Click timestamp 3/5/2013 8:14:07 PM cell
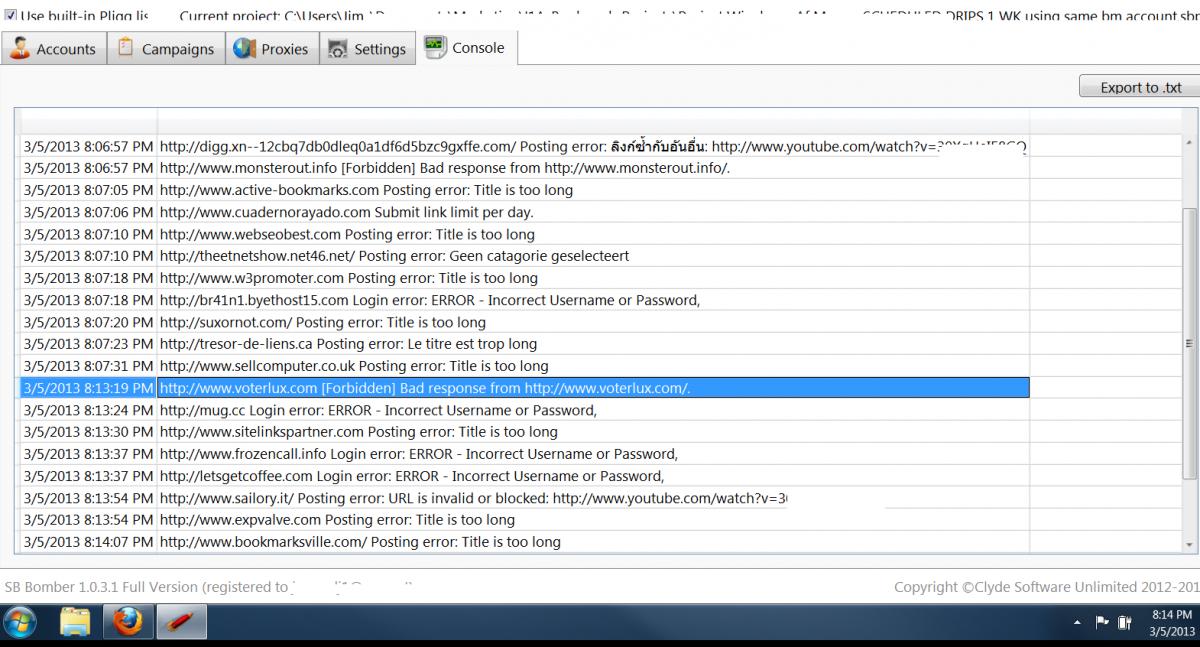This screenshot has width=1200, height=647. point(88,542)
